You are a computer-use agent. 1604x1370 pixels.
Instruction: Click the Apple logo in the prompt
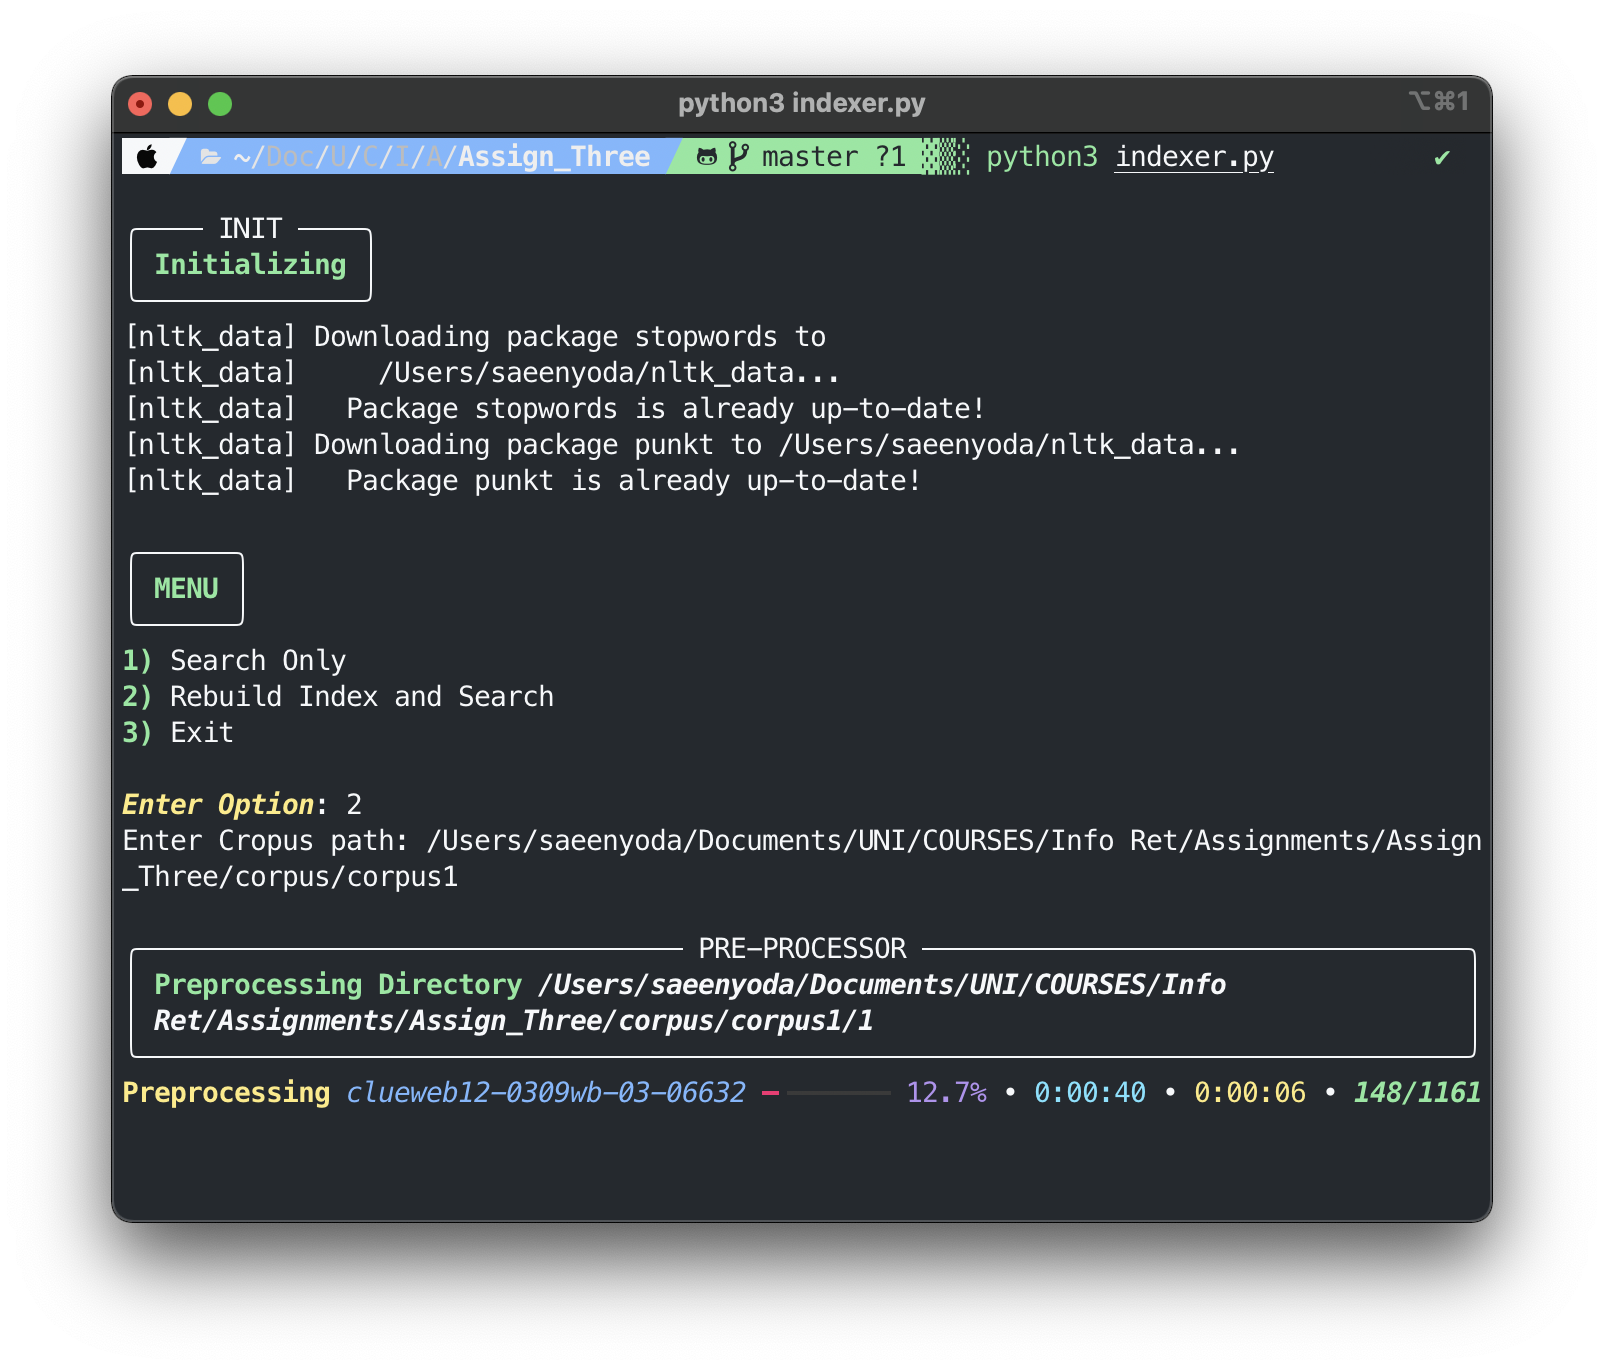pos(147,157)
